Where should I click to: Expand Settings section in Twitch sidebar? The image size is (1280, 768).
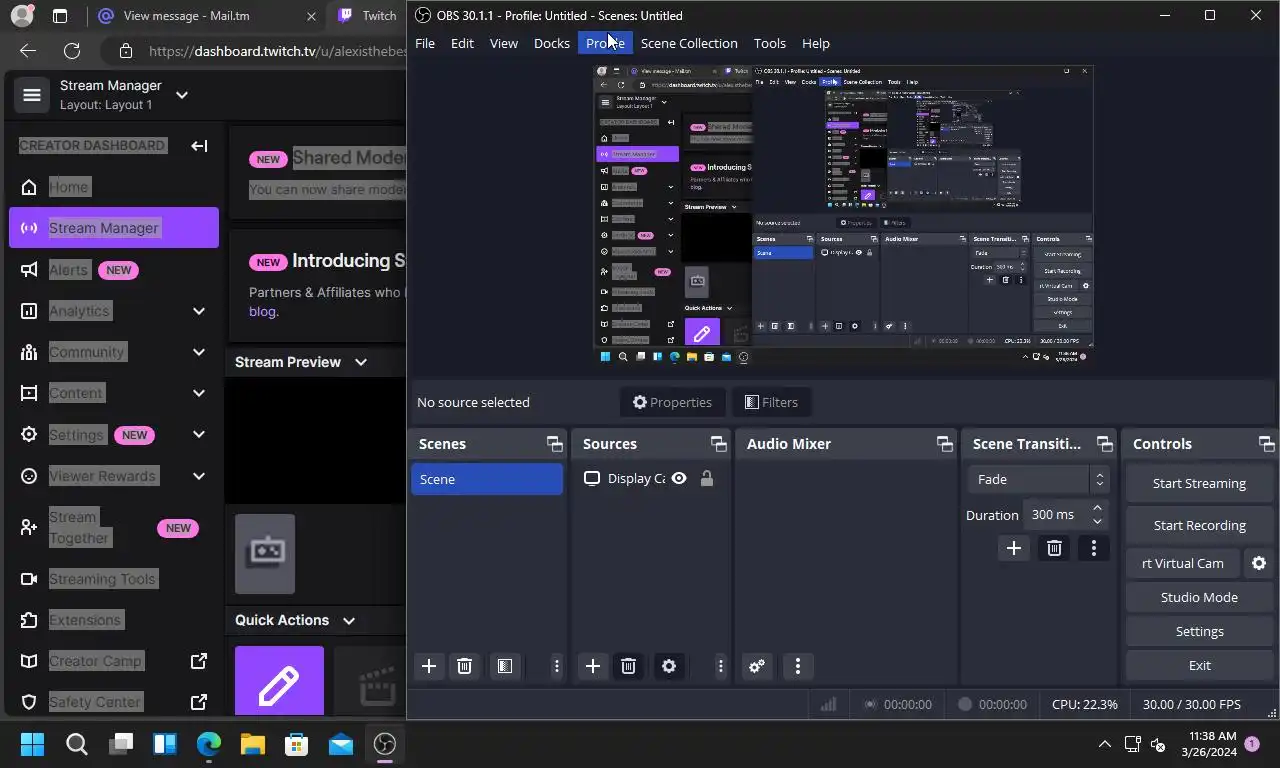pyautogui.click(x=198, y=434)
